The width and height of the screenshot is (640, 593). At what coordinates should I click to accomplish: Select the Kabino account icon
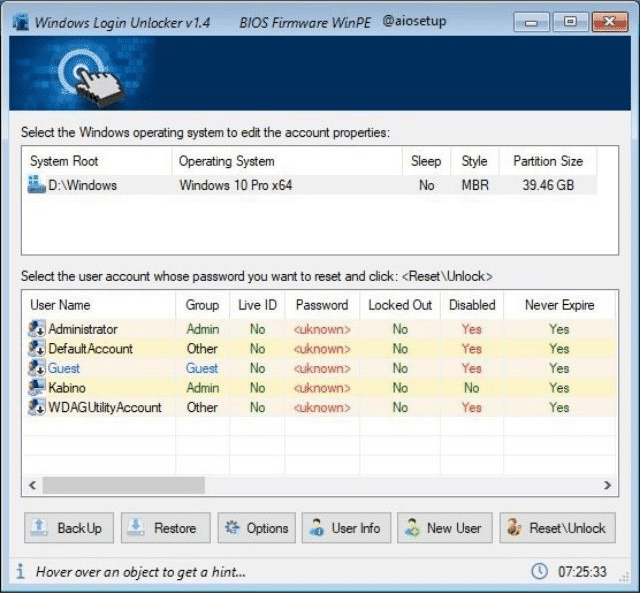click(x=37, y=388)
